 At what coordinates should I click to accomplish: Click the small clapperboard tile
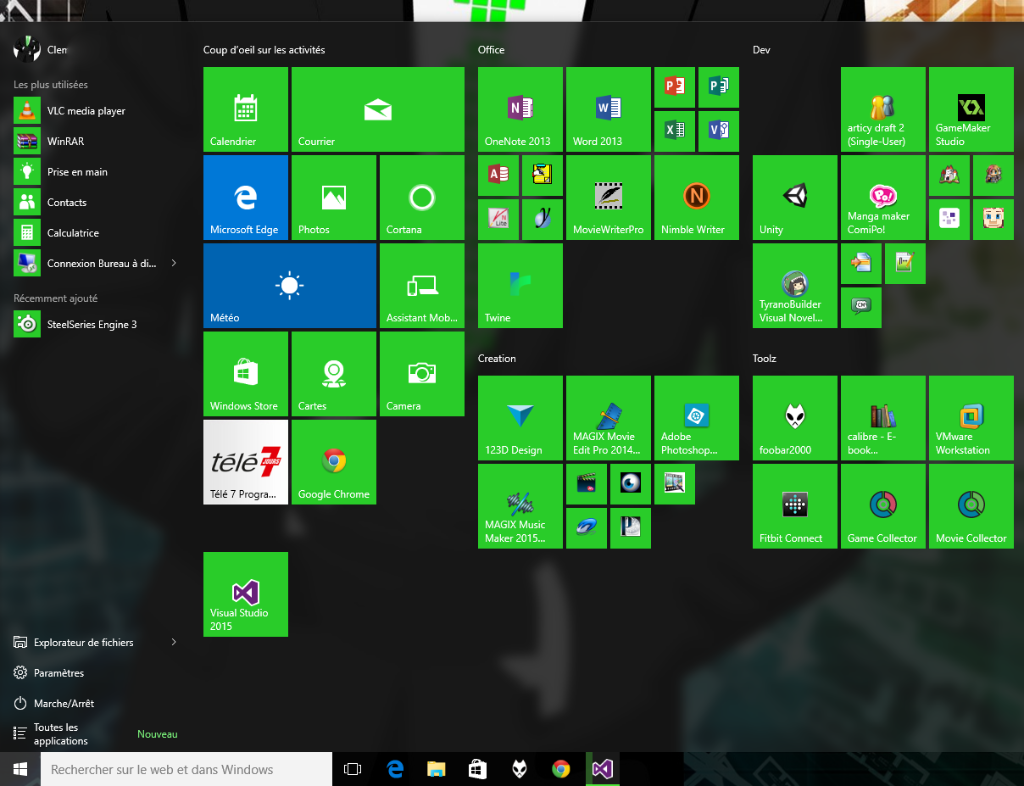point(586,484)
